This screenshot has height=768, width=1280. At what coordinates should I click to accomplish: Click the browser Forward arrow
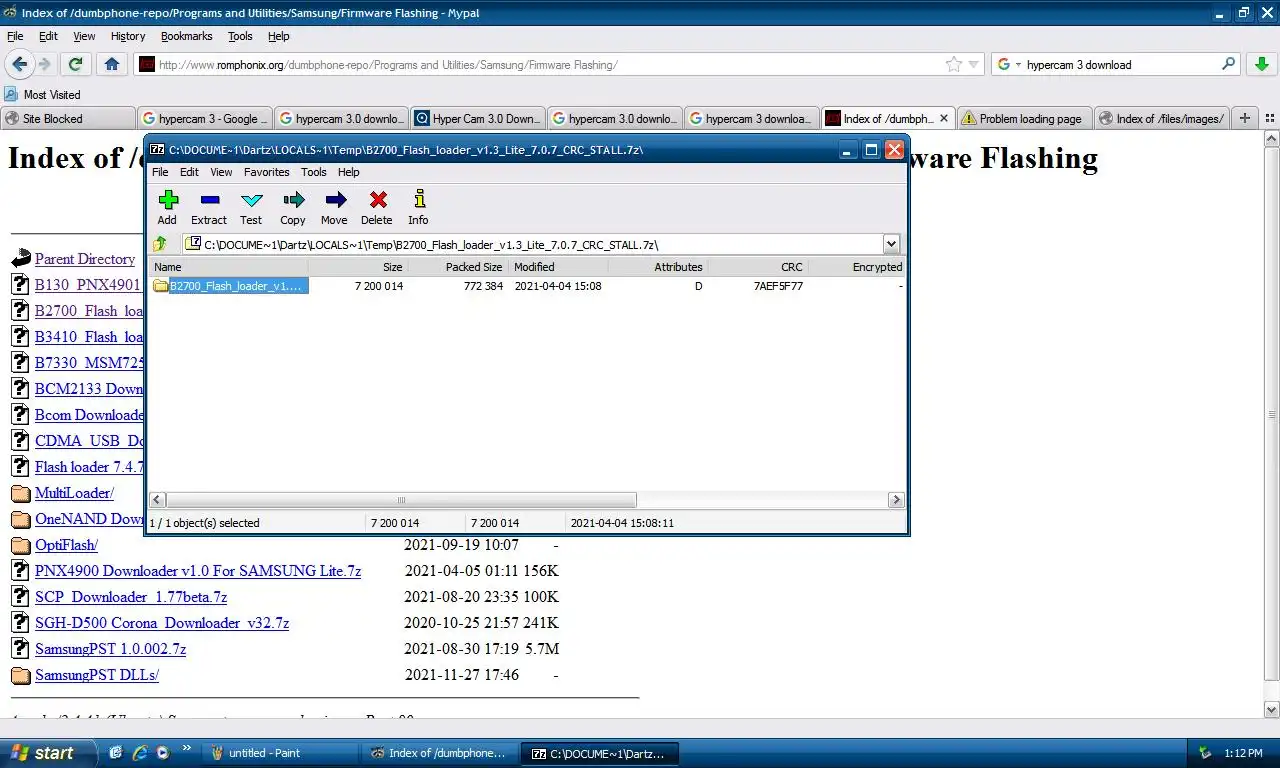click(45, 64)
